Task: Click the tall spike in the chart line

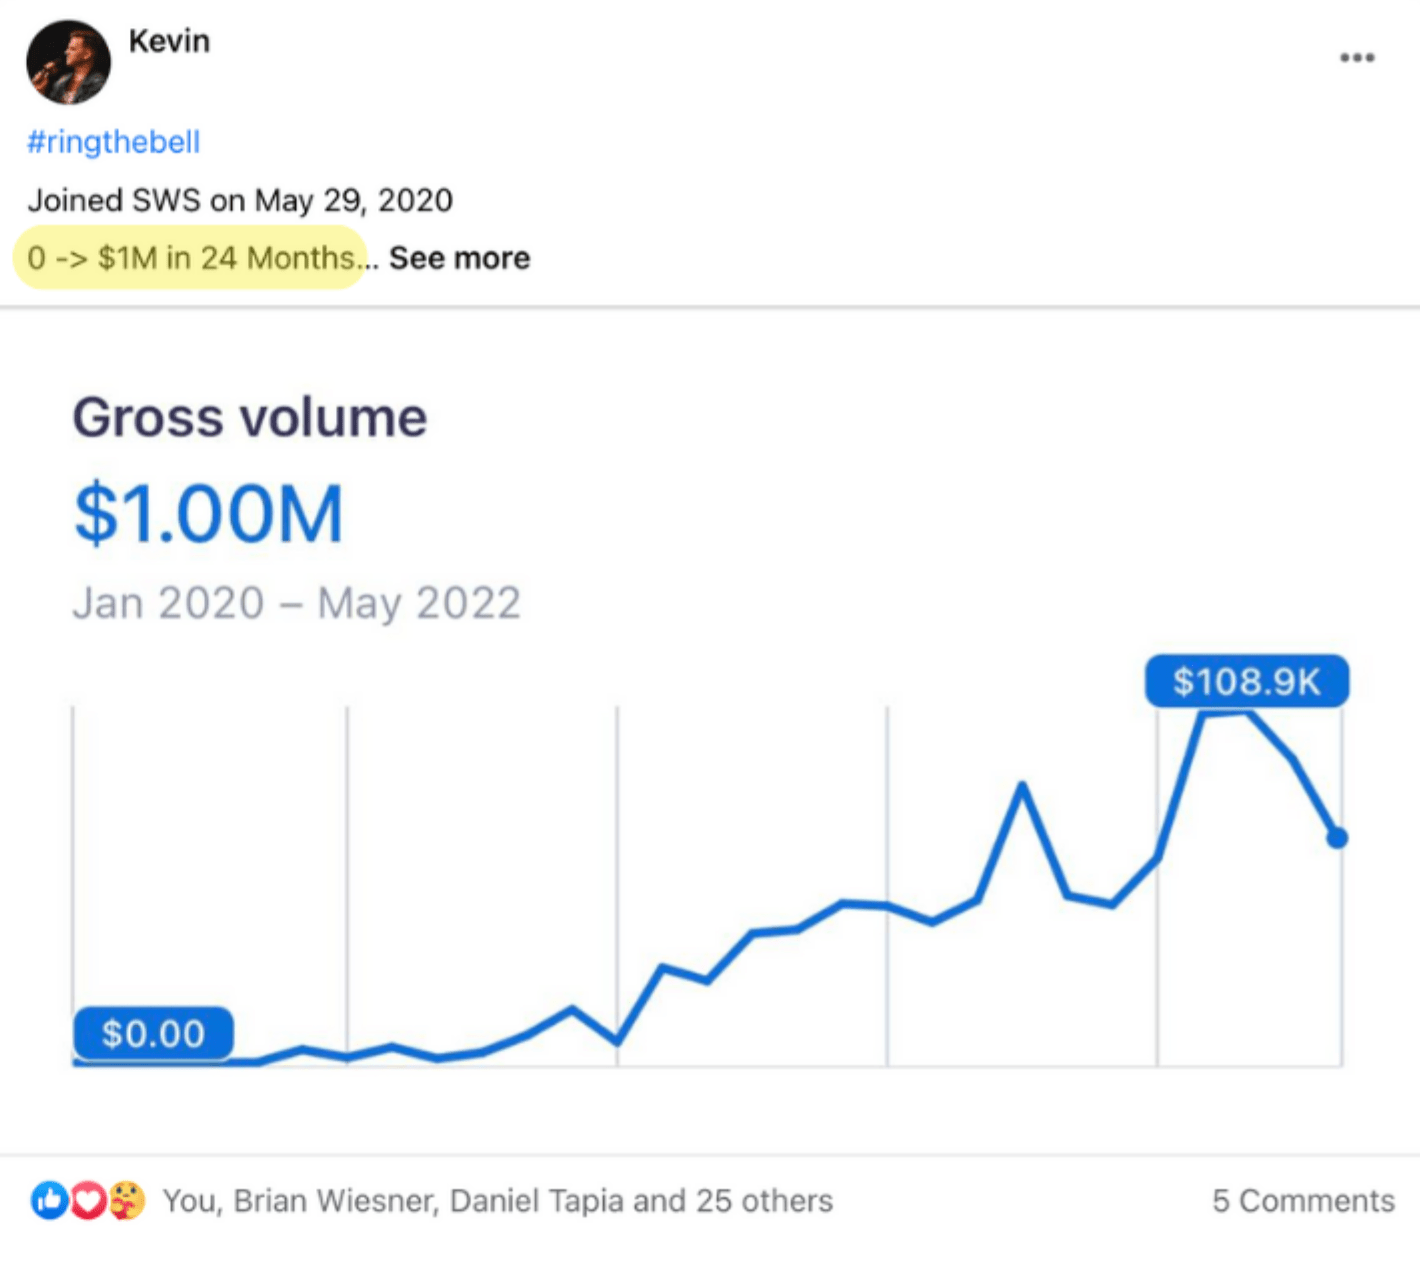Action: click(1022, 786)
